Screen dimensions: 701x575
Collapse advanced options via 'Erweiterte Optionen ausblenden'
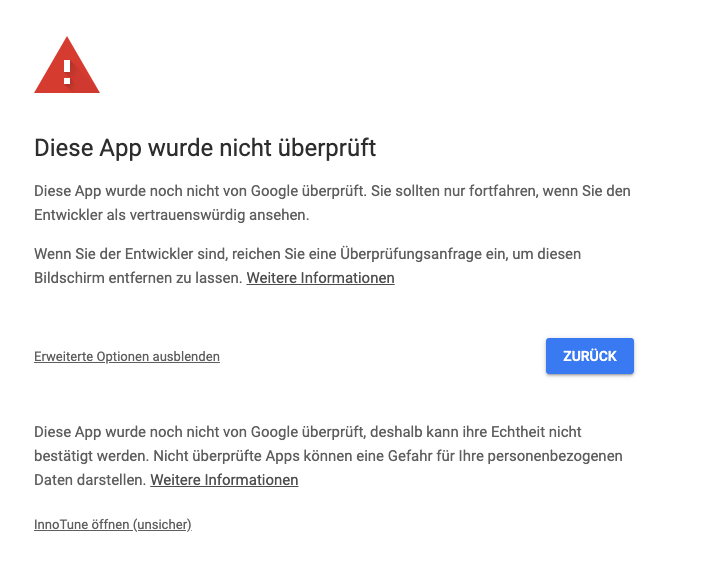coord(127,357)
